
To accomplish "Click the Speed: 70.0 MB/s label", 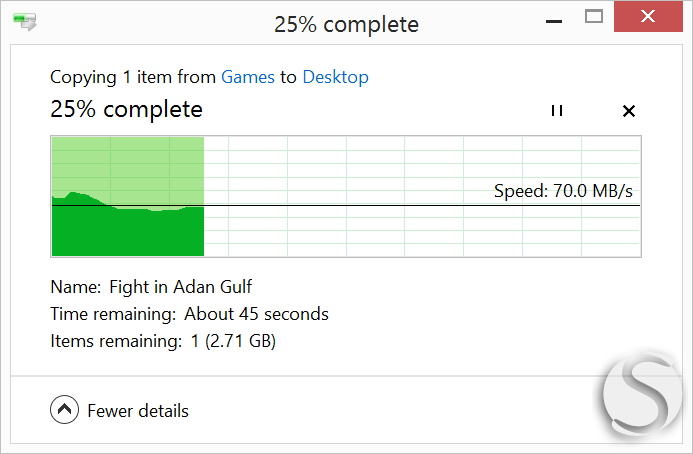I will click(x=563, y=191).
